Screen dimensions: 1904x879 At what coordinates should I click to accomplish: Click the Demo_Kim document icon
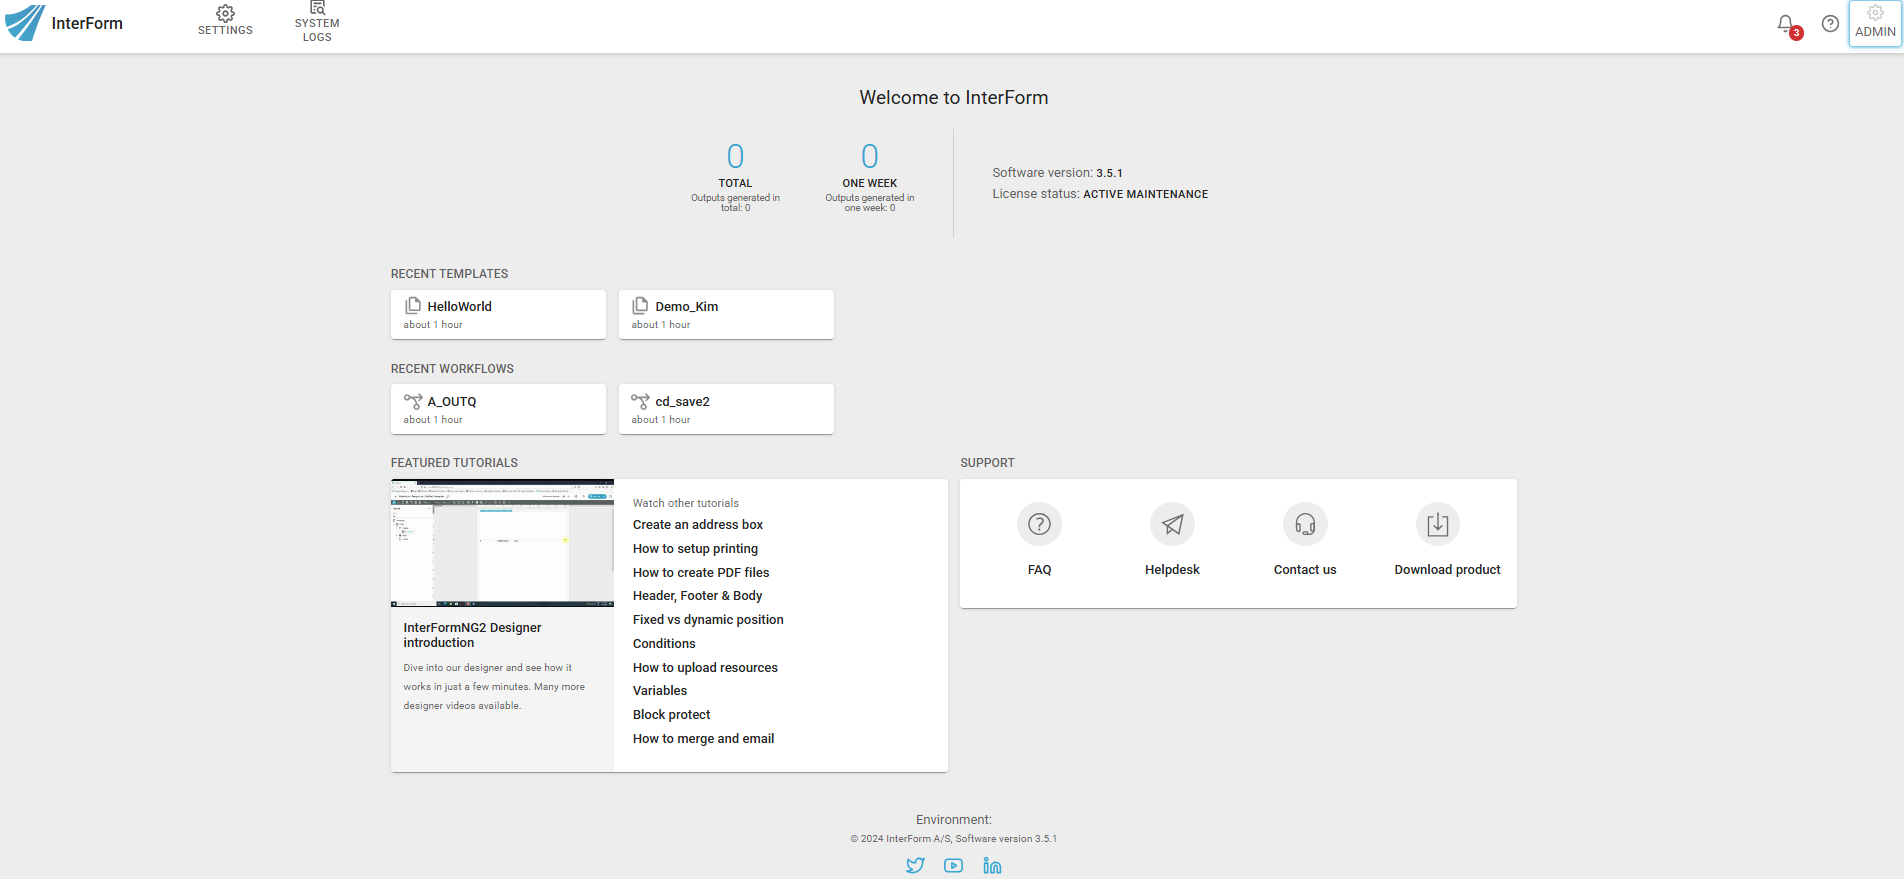tap(640, 306)
